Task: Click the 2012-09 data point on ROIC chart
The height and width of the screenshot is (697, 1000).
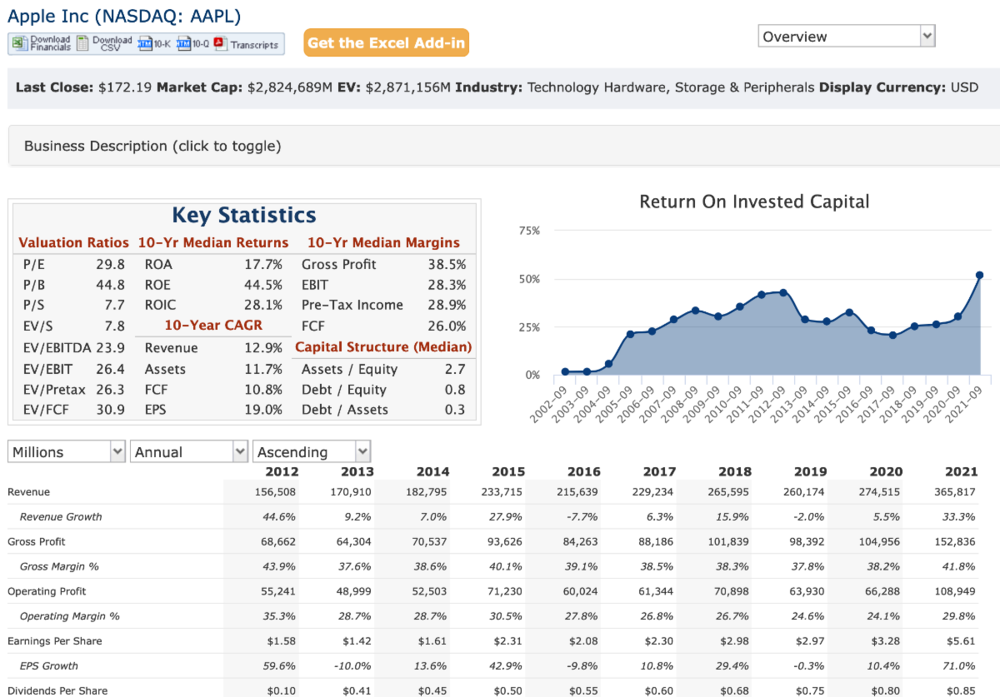Action: click(783, 293)
